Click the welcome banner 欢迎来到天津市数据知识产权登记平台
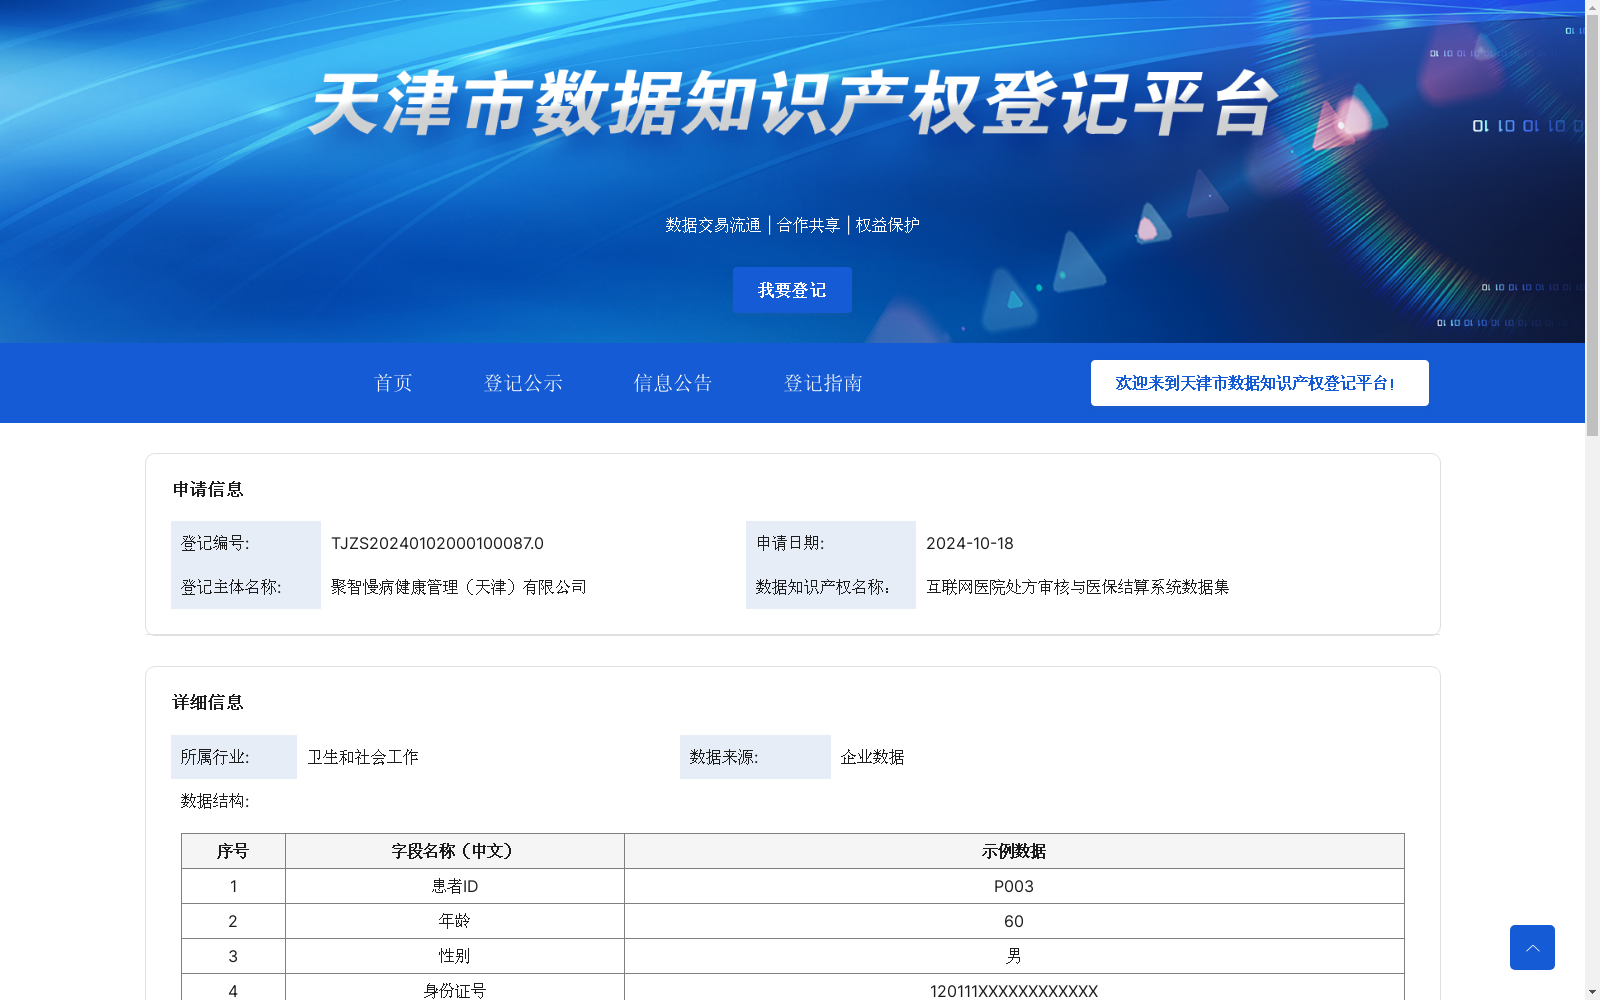This screenshot has height=1000, width=1600. (x=1259, y=383)
